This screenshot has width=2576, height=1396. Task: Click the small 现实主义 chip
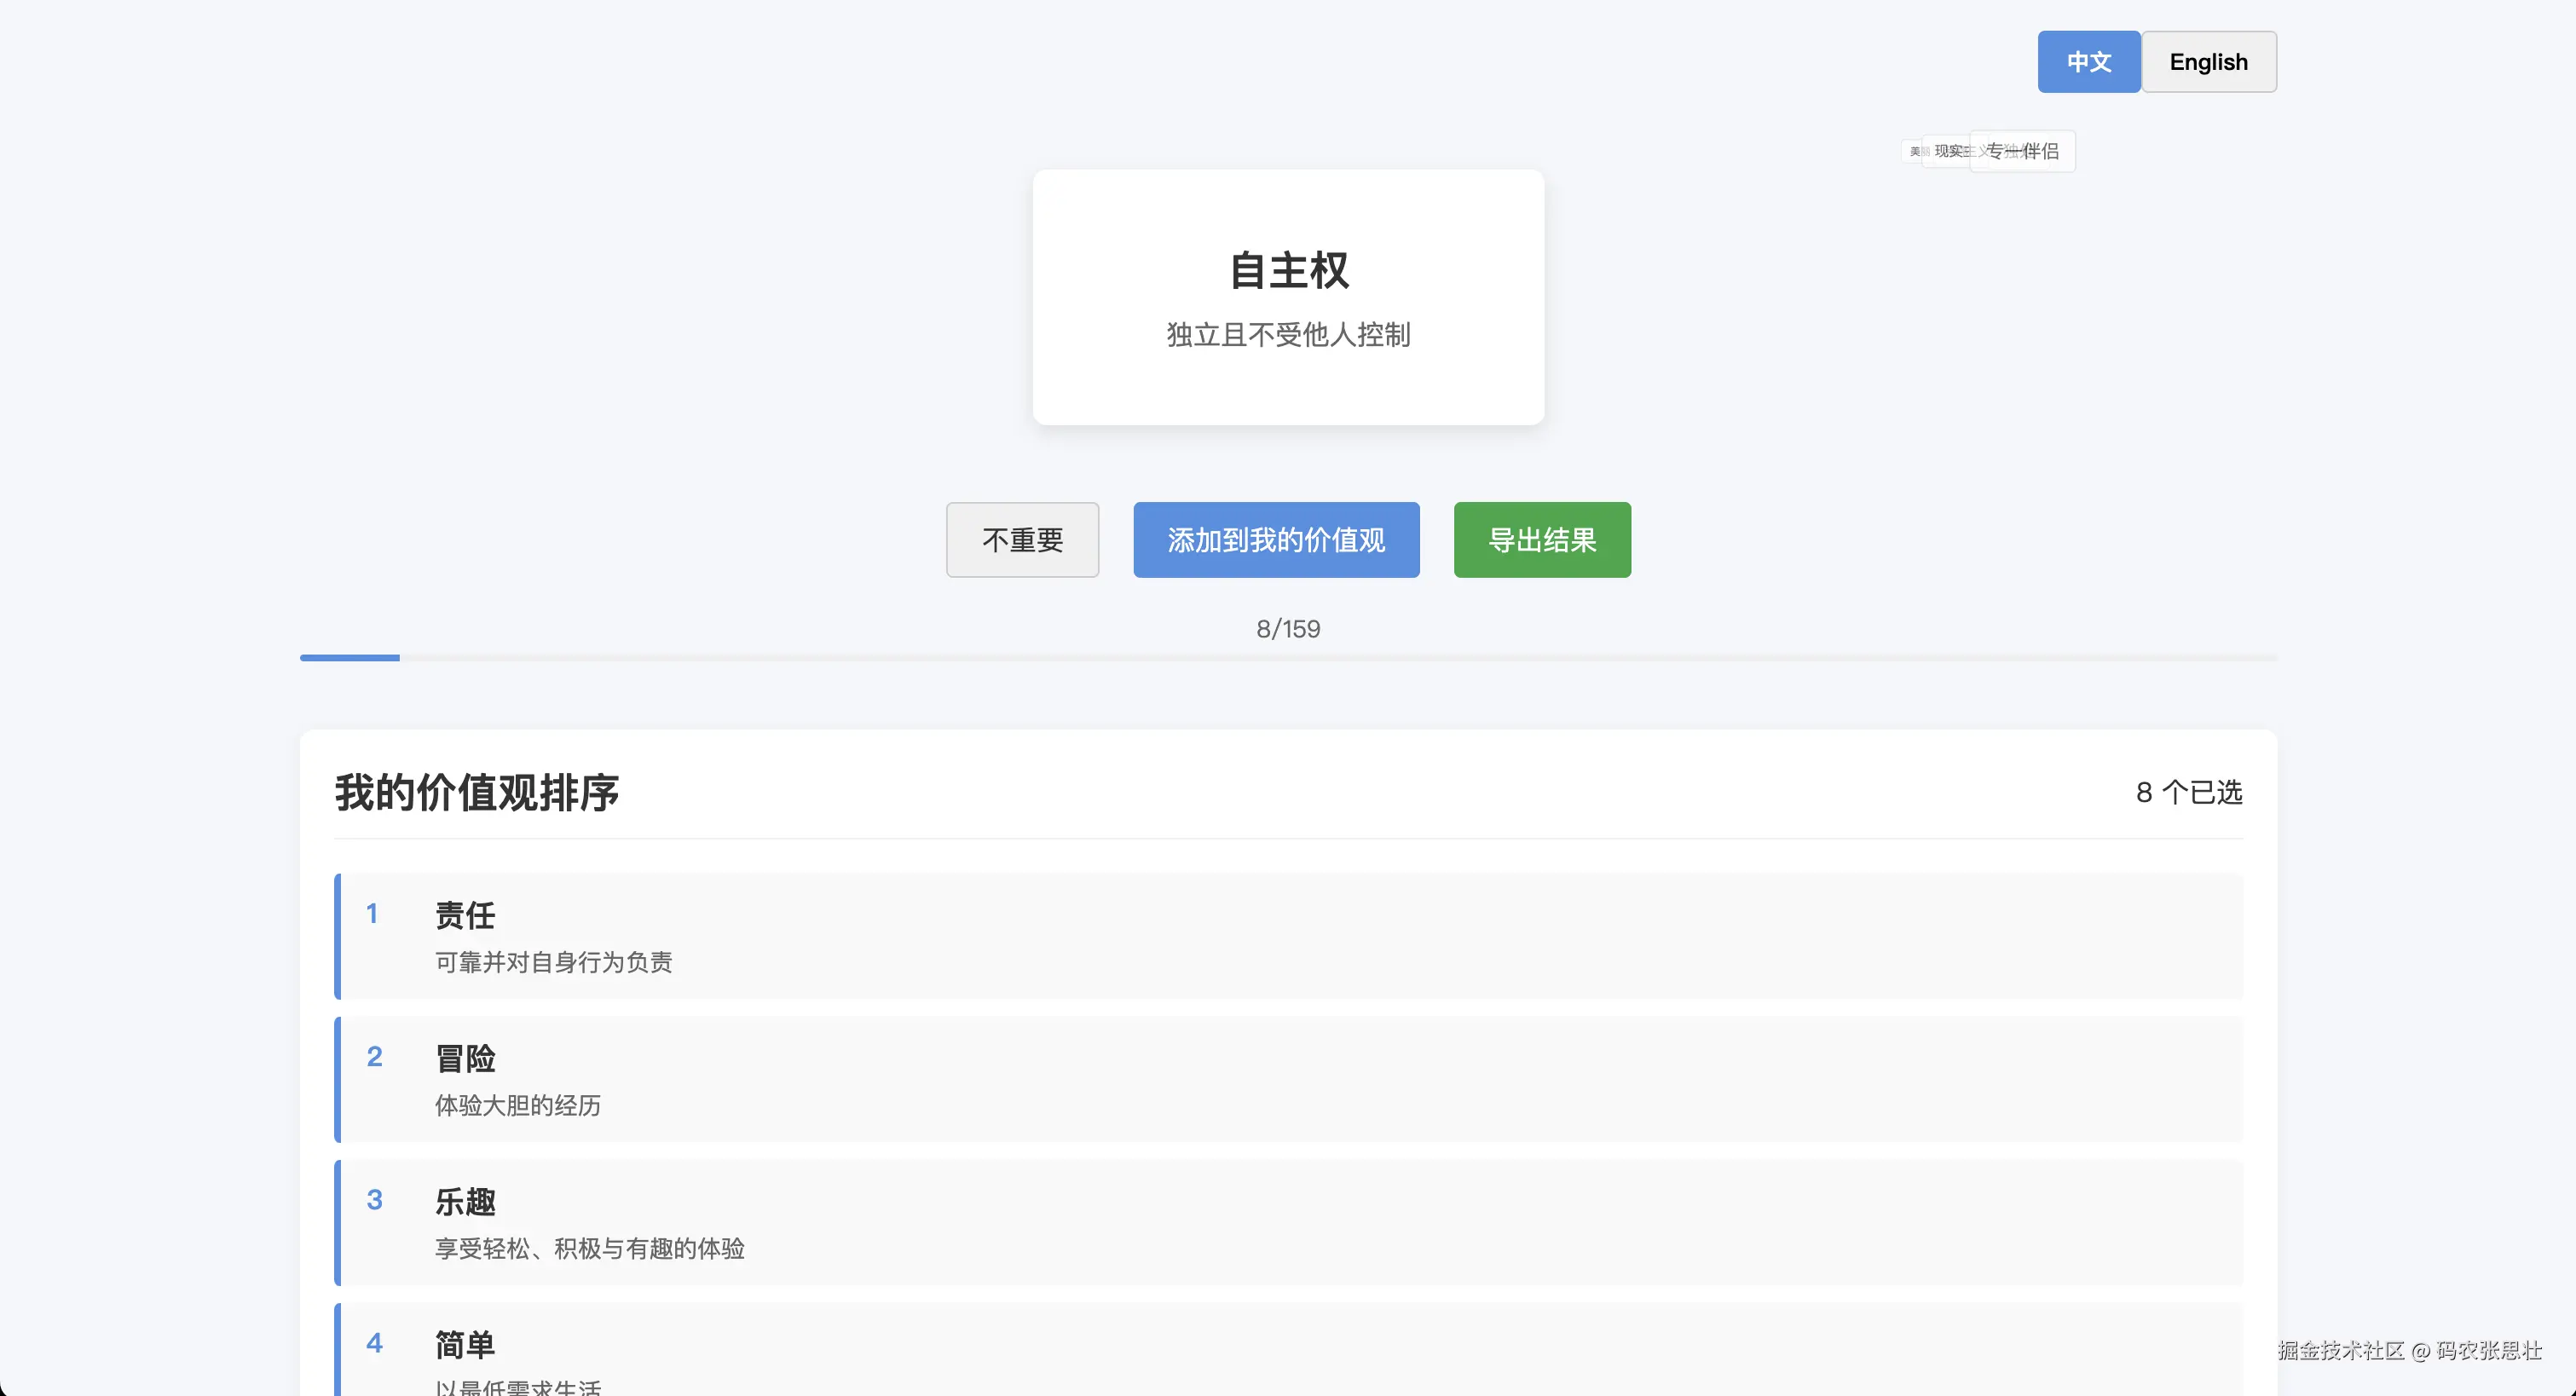tap(1948, 151)
